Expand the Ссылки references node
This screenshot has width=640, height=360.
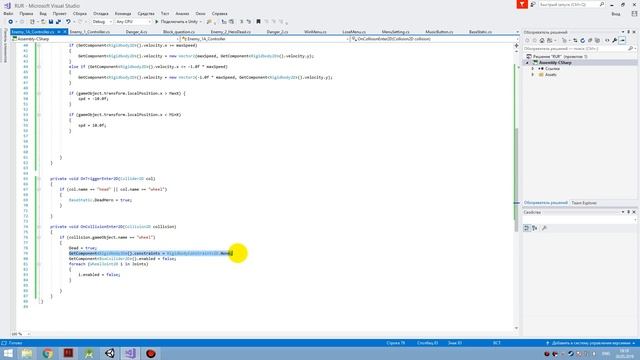[533, 69]
